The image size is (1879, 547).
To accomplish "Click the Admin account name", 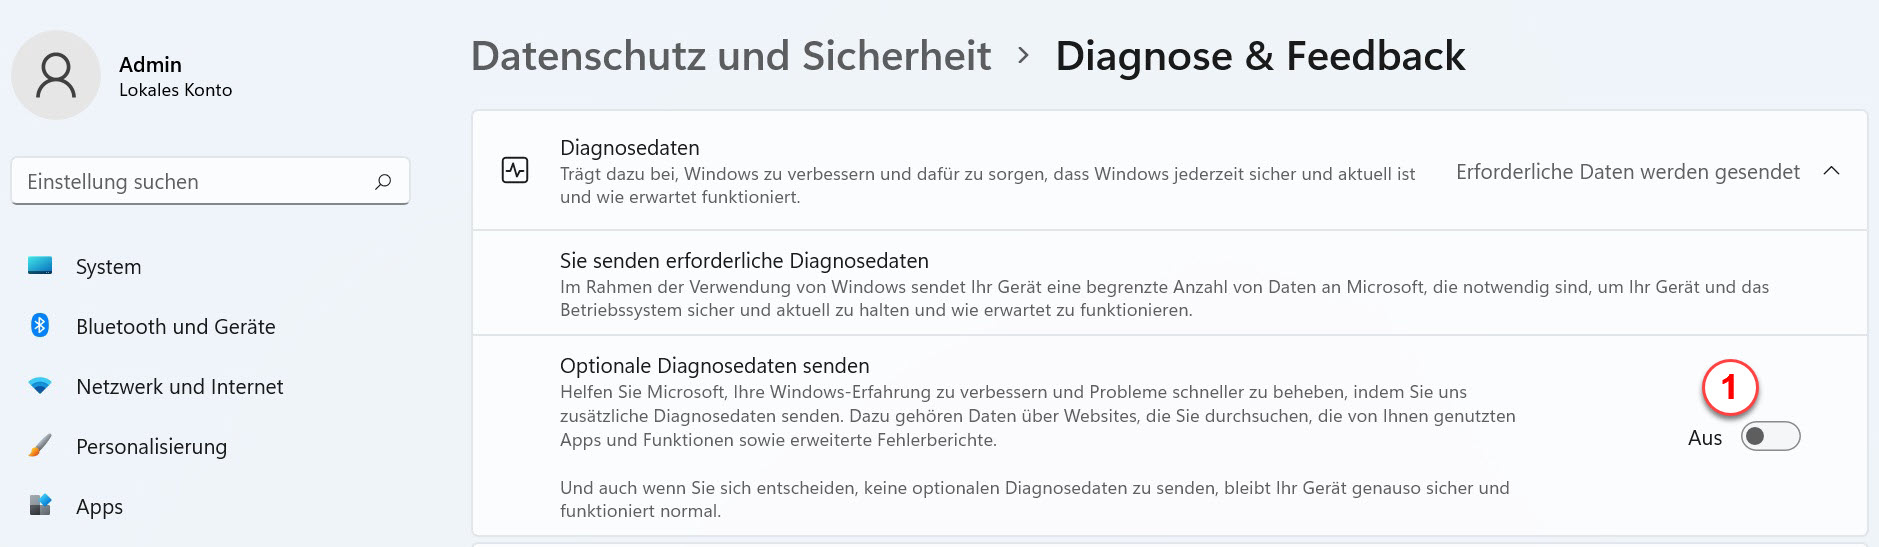I will (x=150, y=64).
